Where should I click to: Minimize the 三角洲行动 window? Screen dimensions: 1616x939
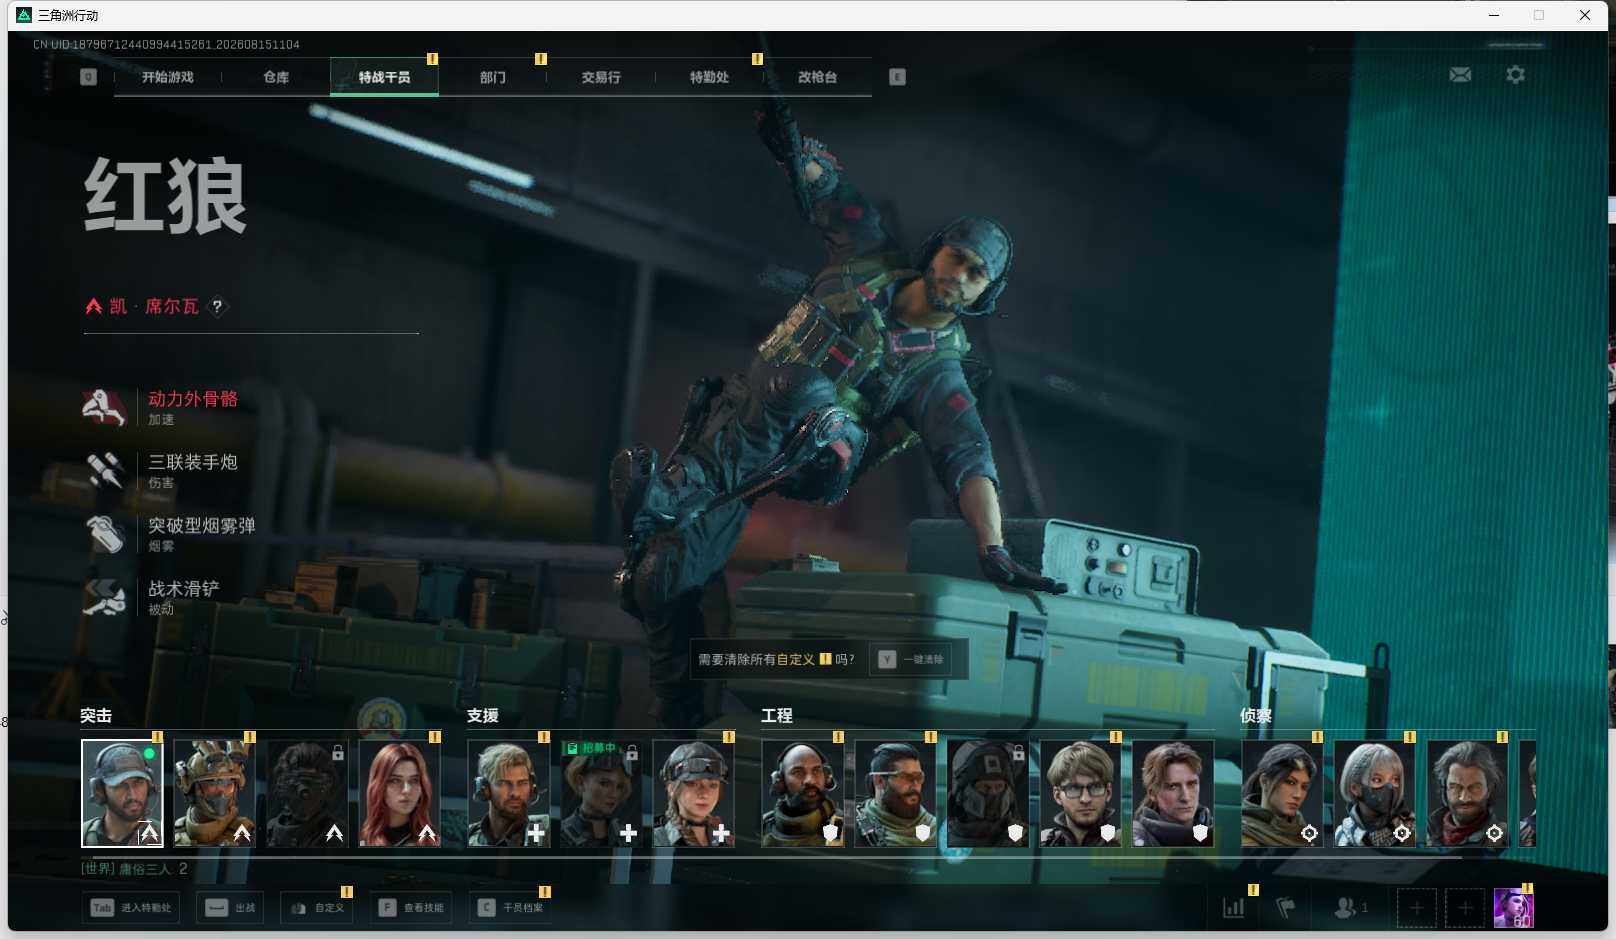pos(1494,15)
